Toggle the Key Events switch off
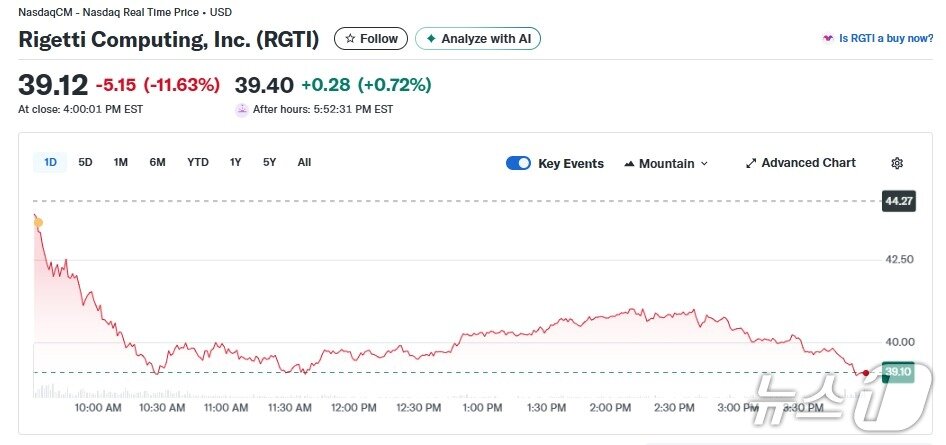 518,163
